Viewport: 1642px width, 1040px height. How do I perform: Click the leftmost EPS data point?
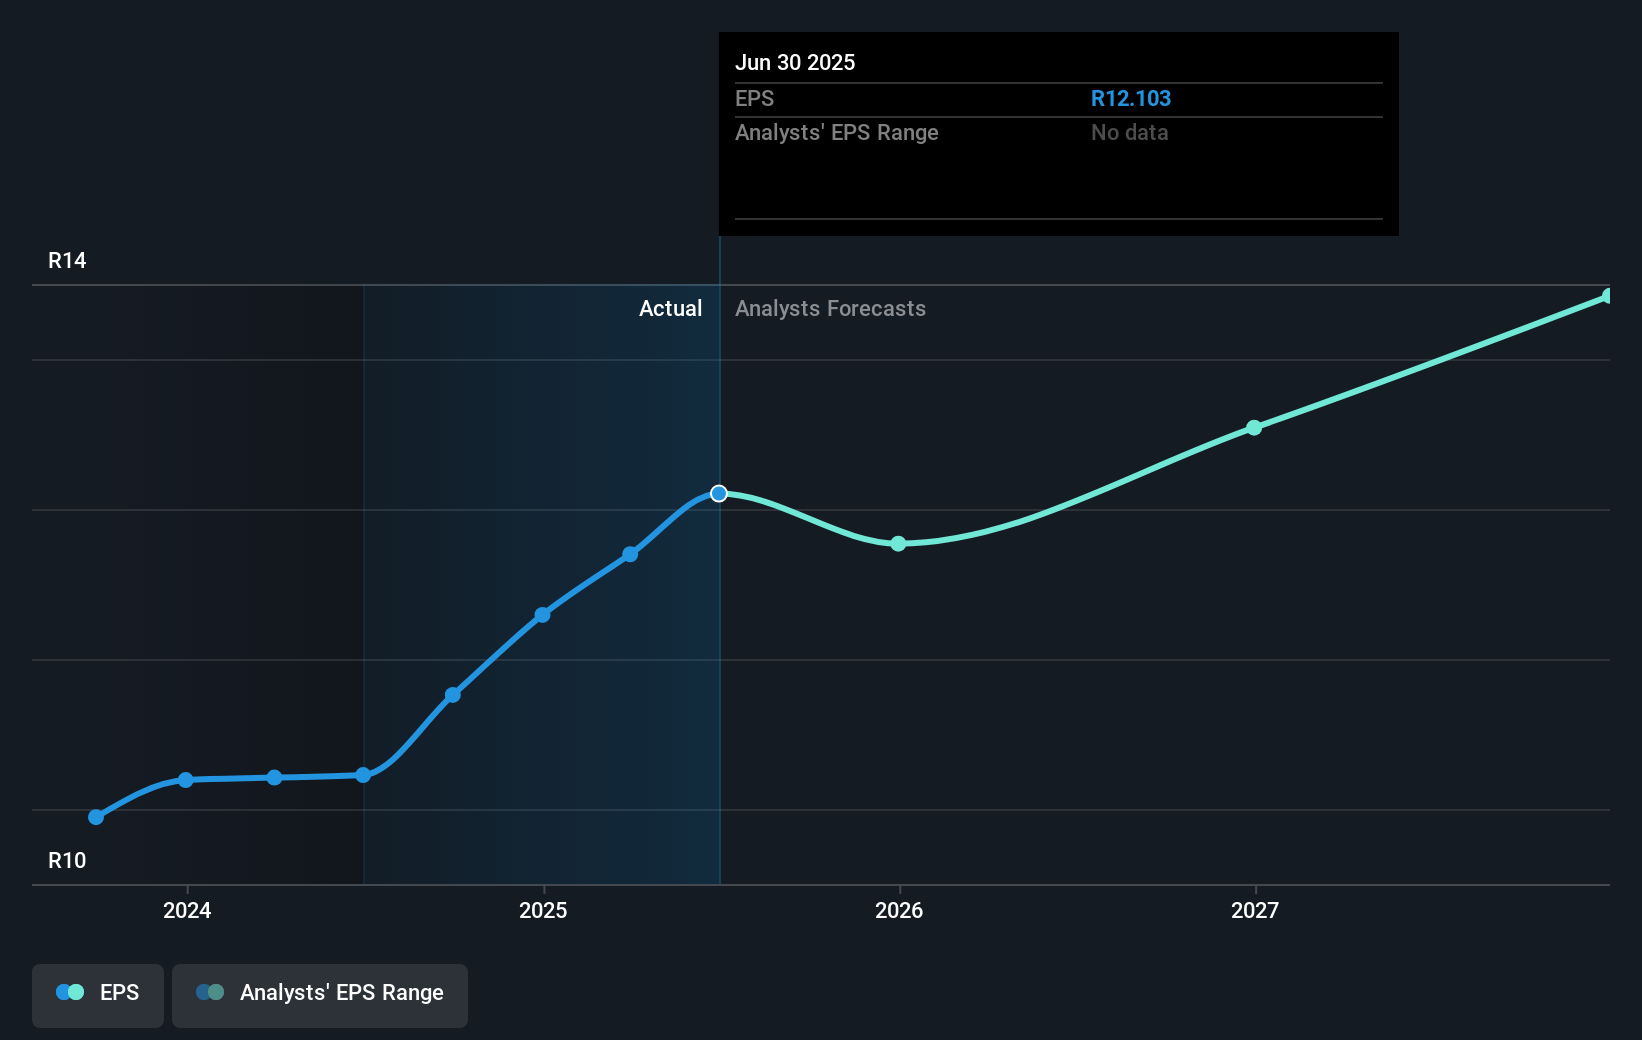pos(96,817)
